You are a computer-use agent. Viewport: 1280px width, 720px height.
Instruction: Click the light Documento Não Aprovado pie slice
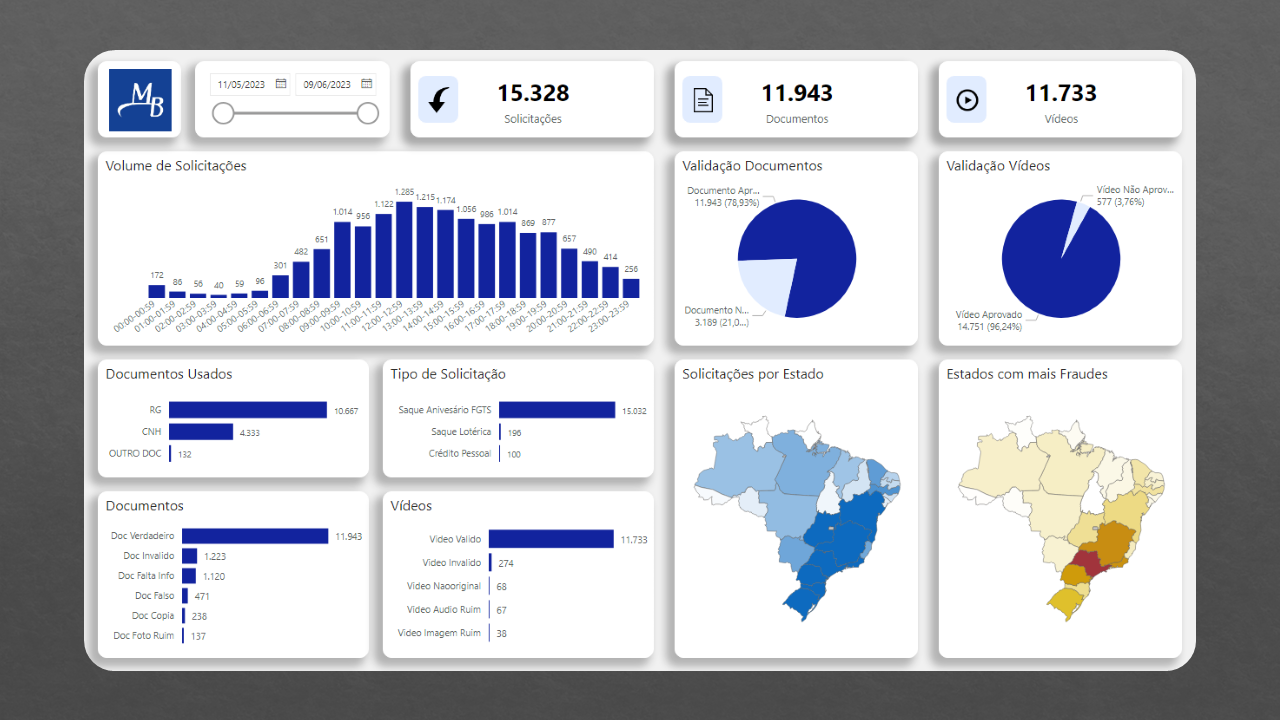click(x=763, y=286)
